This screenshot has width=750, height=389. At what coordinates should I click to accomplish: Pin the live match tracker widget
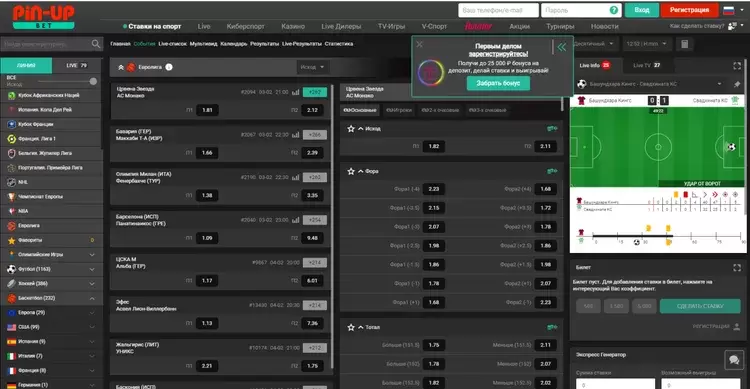click(x=737, y=84)
